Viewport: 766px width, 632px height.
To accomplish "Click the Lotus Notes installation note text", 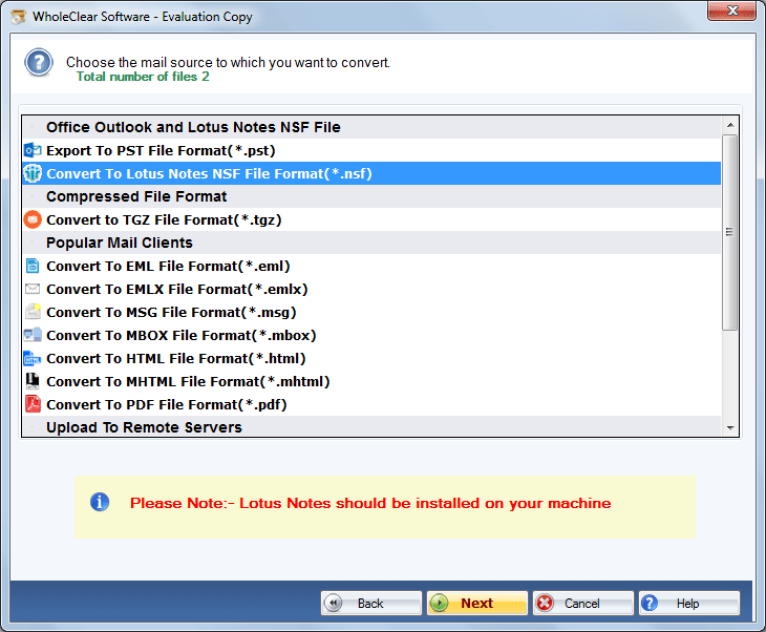I will coord(370,503).
